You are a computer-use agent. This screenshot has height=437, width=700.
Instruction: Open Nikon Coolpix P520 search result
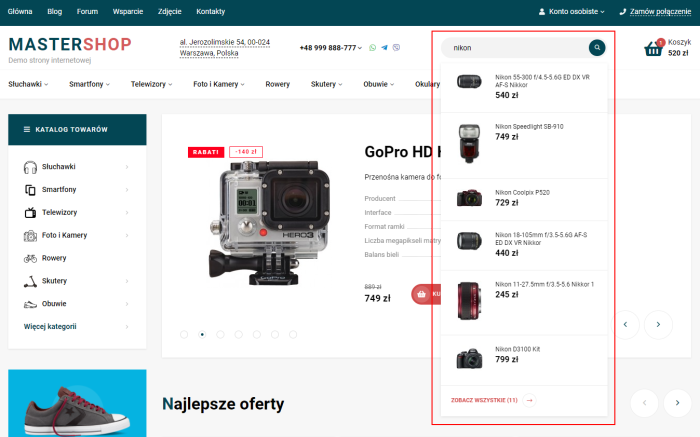(524, 200)
